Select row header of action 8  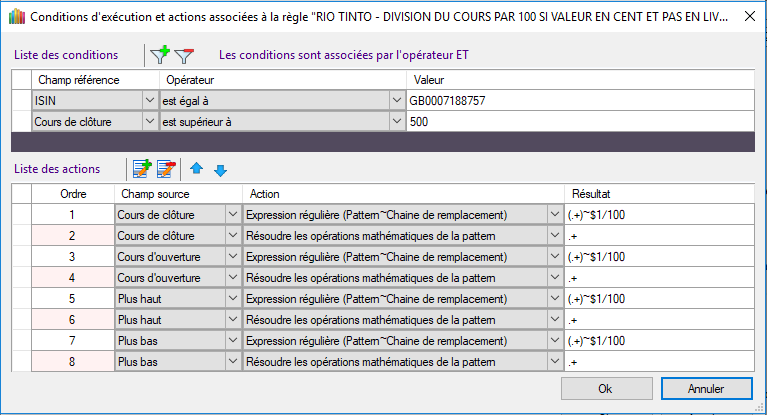21,362
